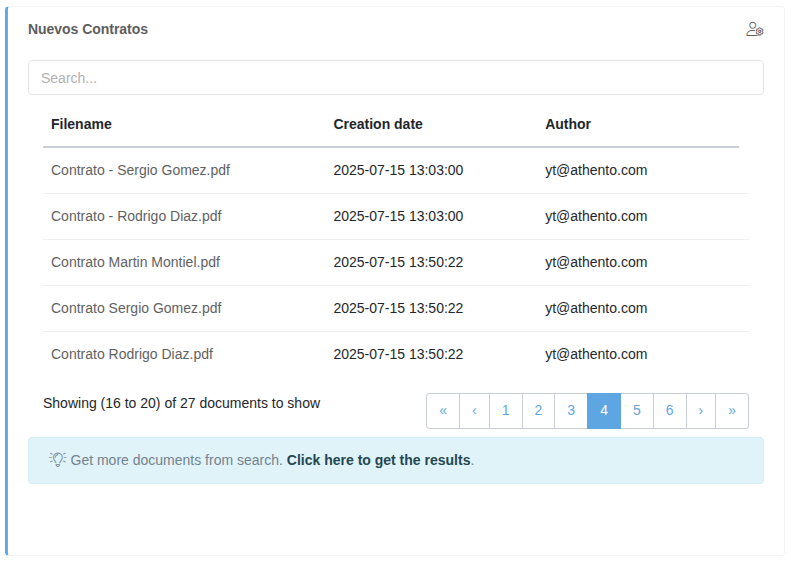Open Contrato - Rodrigo Diaz.pdf
Viewport: 791px width, 564px height.
pos(136,216)
